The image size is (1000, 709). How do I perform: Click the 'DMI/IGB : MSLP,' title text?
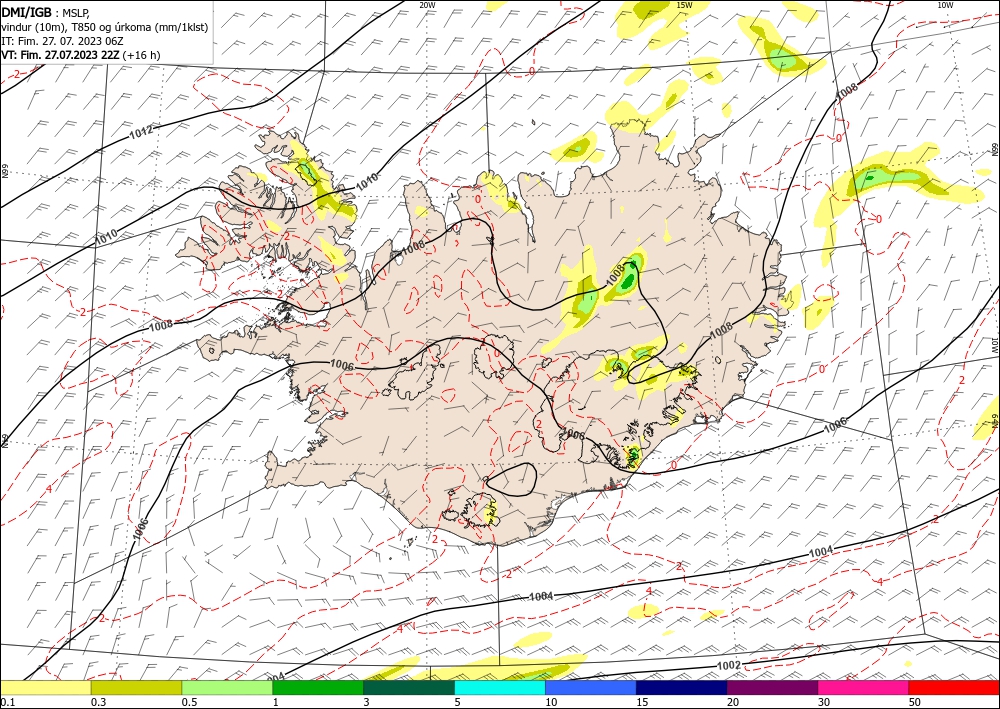pos(45,12)
